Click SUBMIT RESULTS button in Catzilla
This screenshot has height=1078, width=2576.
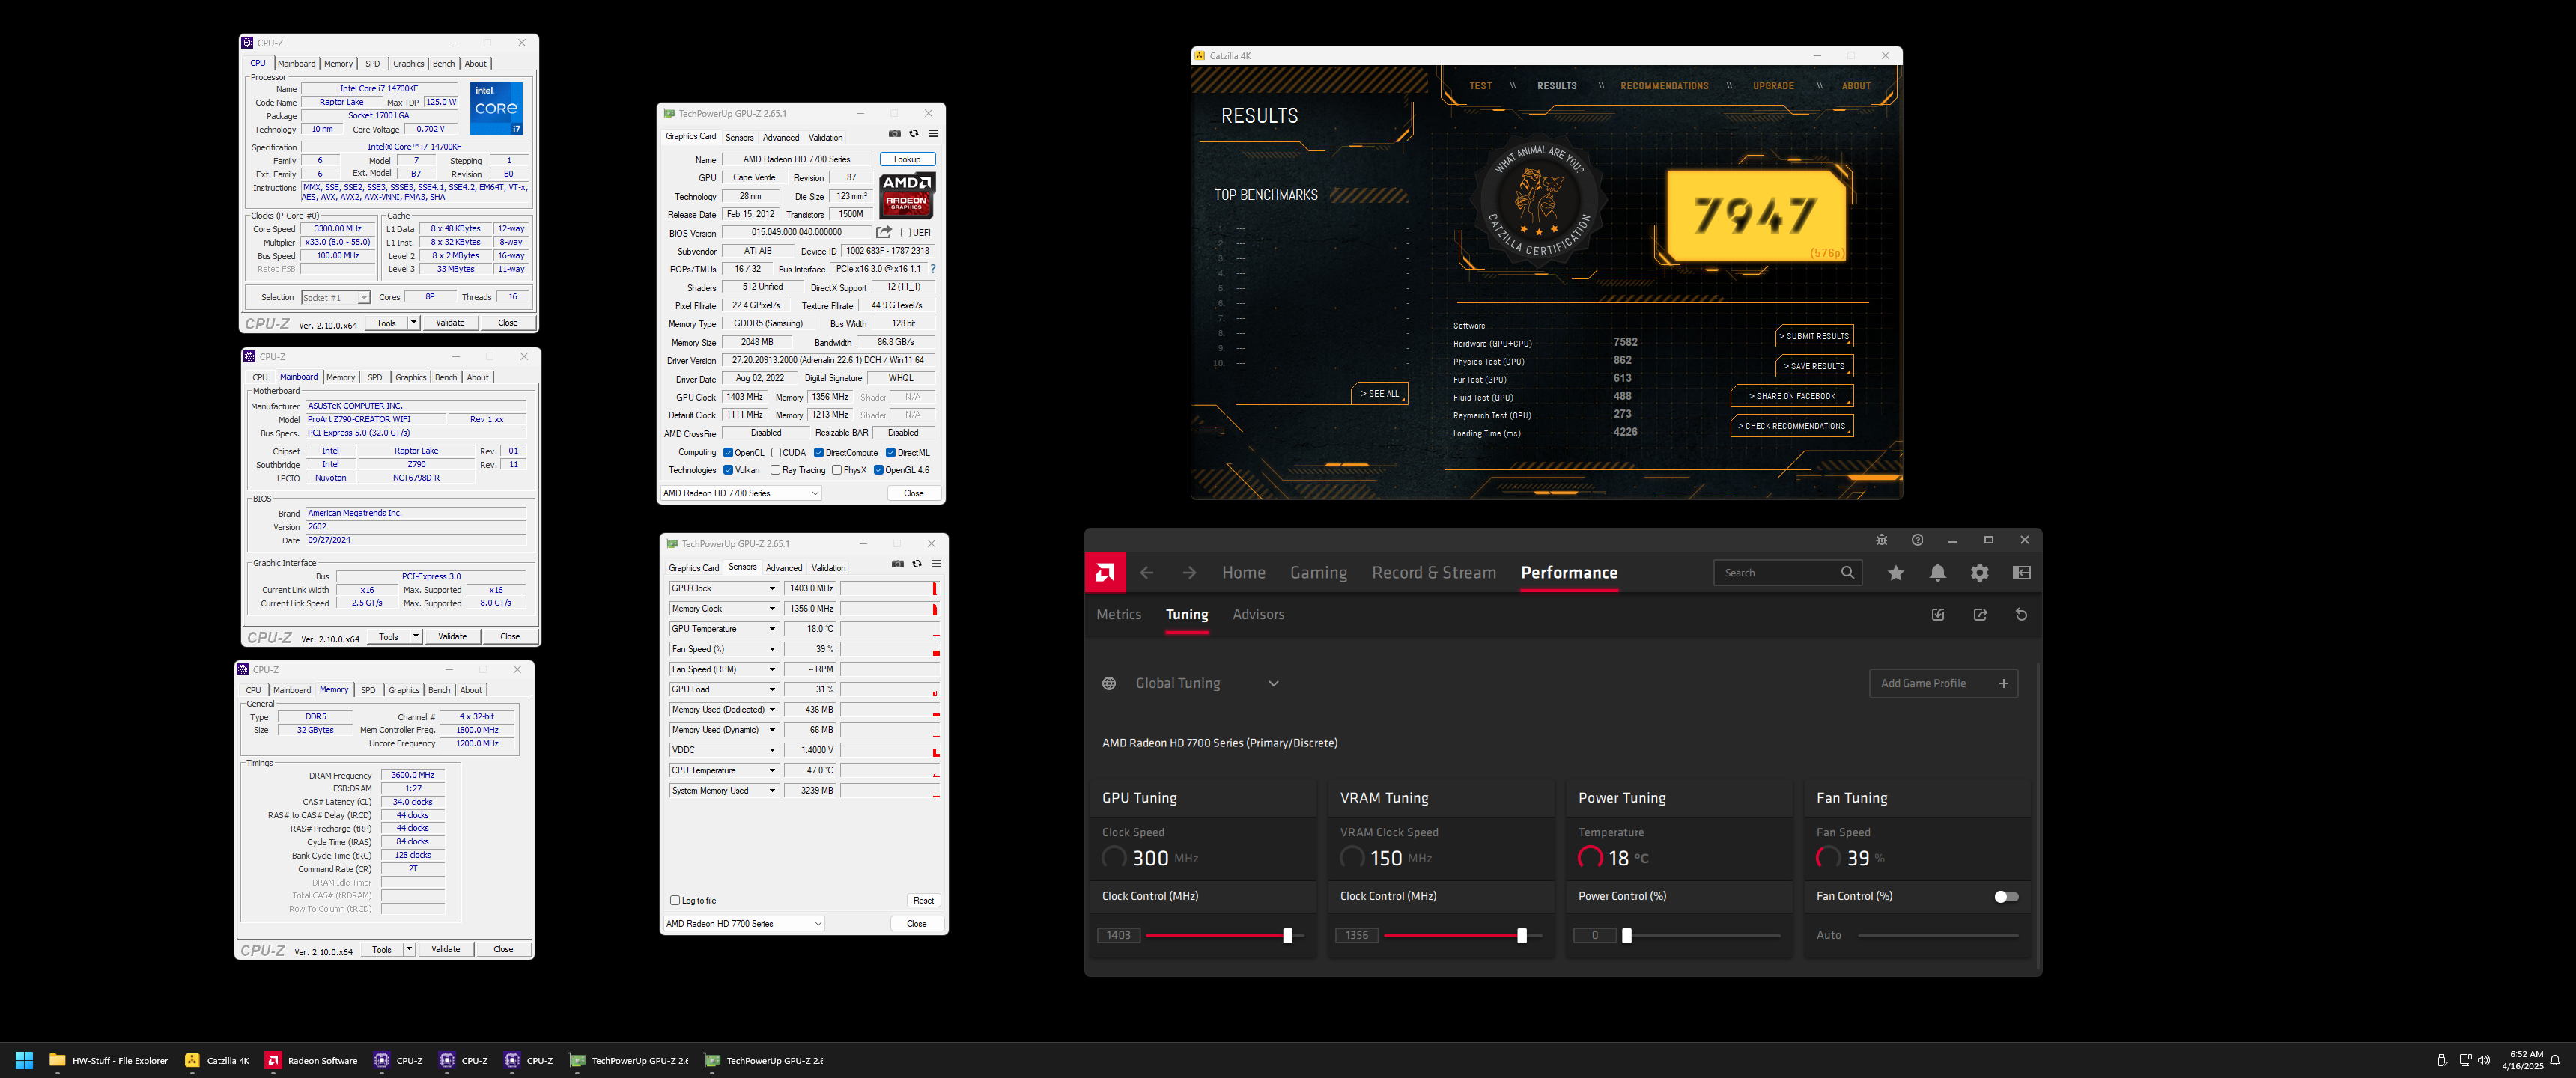coord(1814,336)
